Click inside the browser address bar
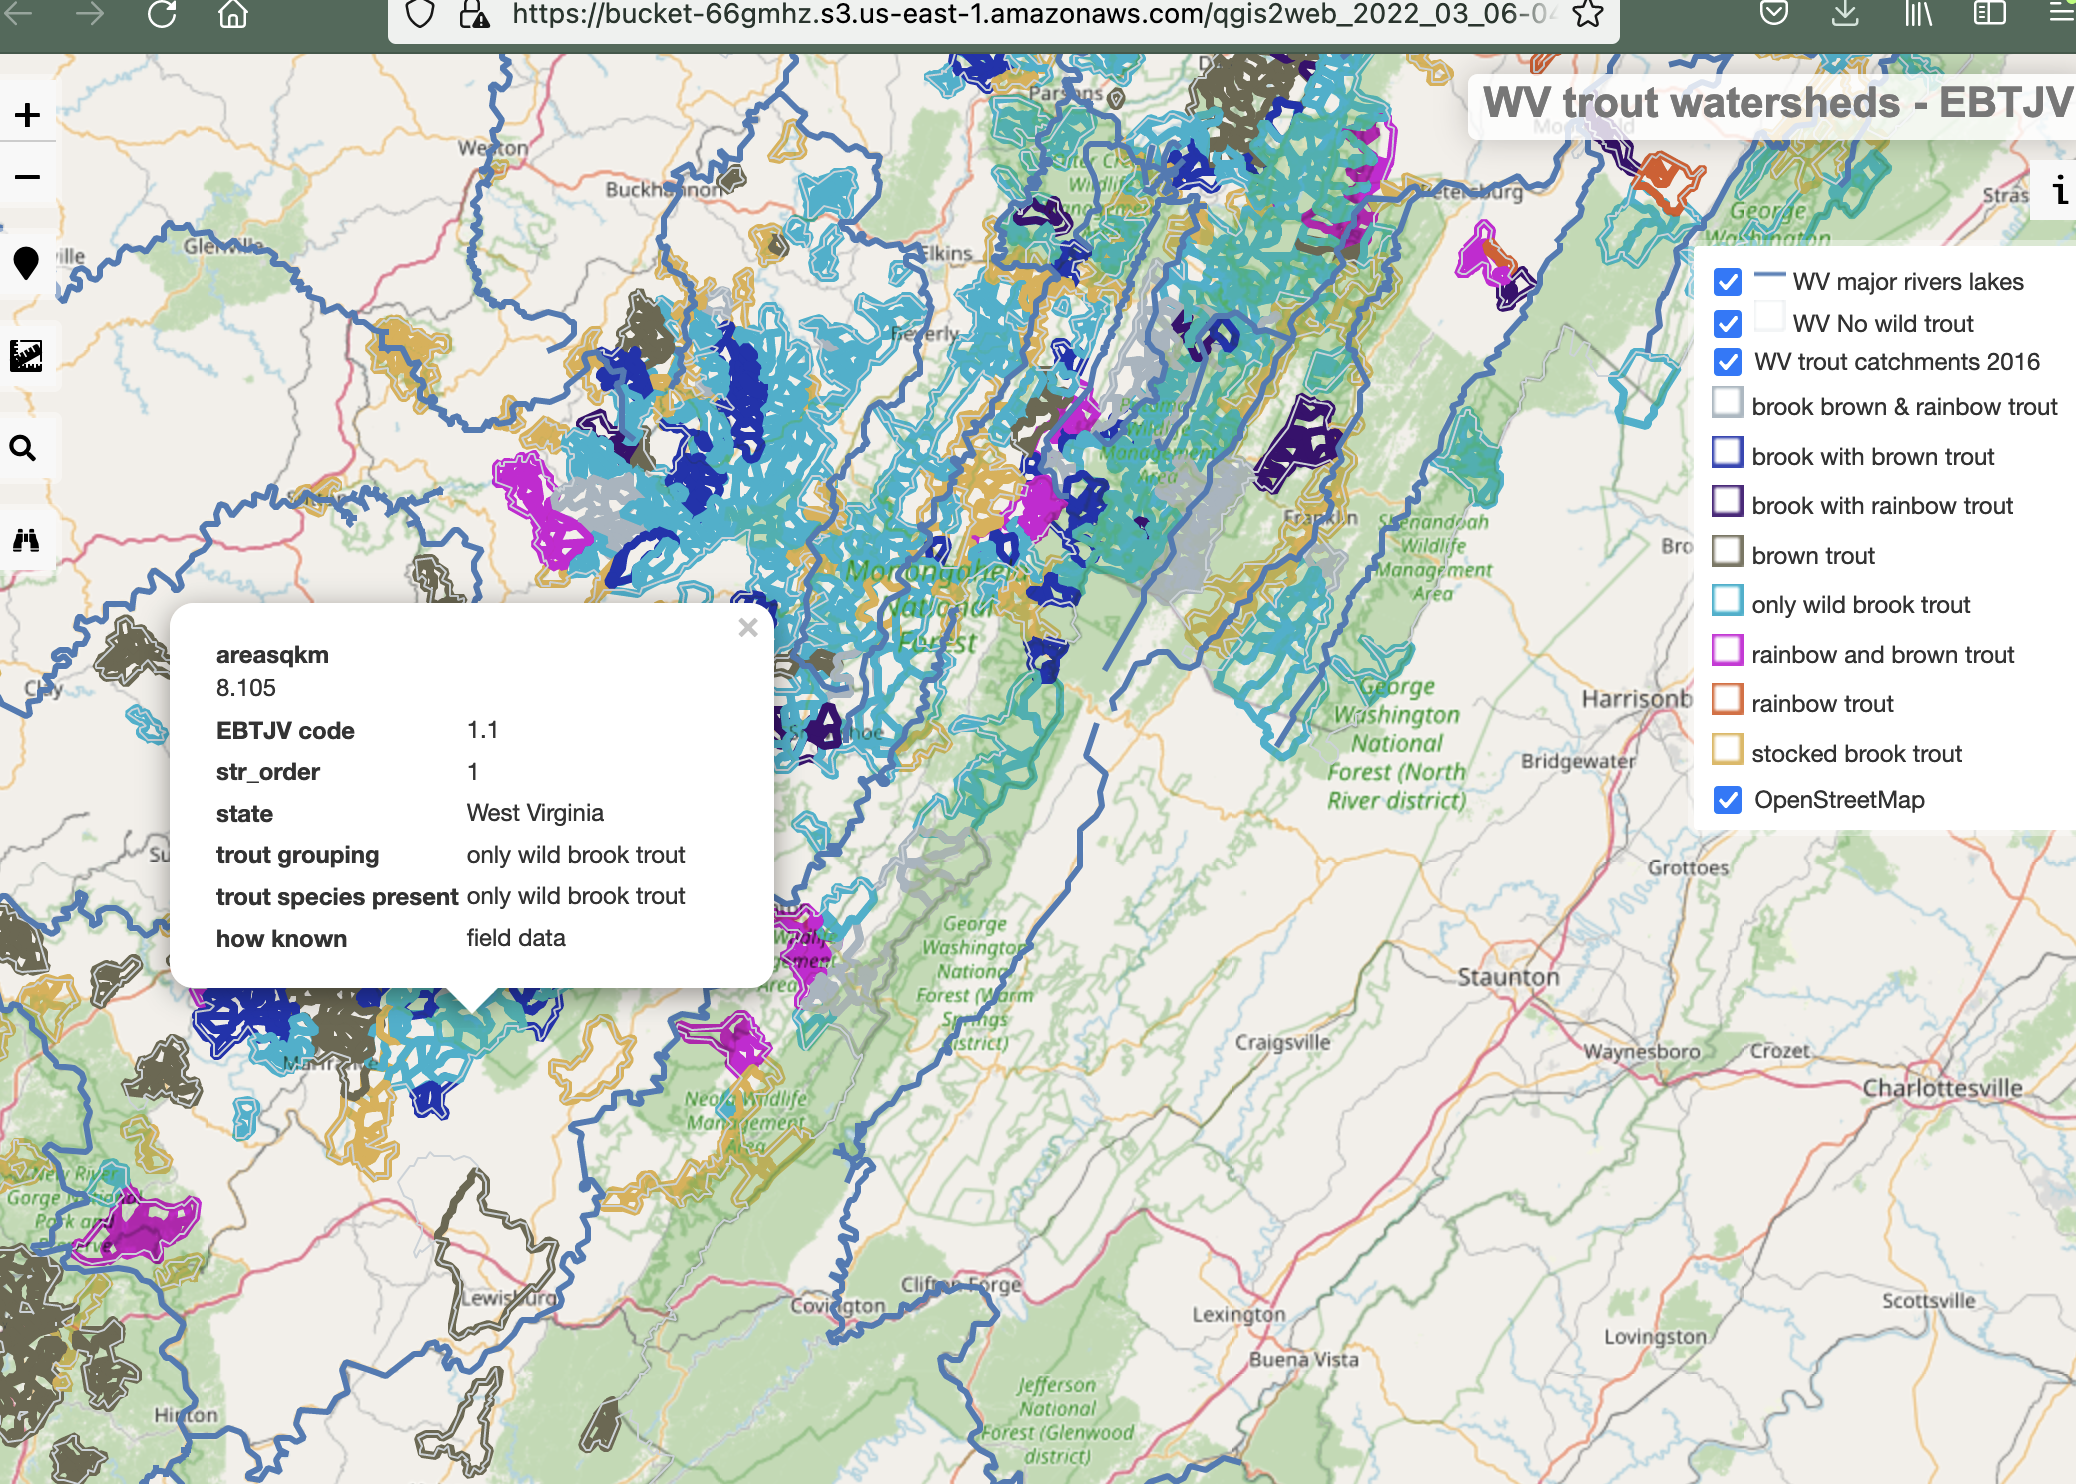The height and width of the screenshot is (1484, 2076). tap(1000, 14)
